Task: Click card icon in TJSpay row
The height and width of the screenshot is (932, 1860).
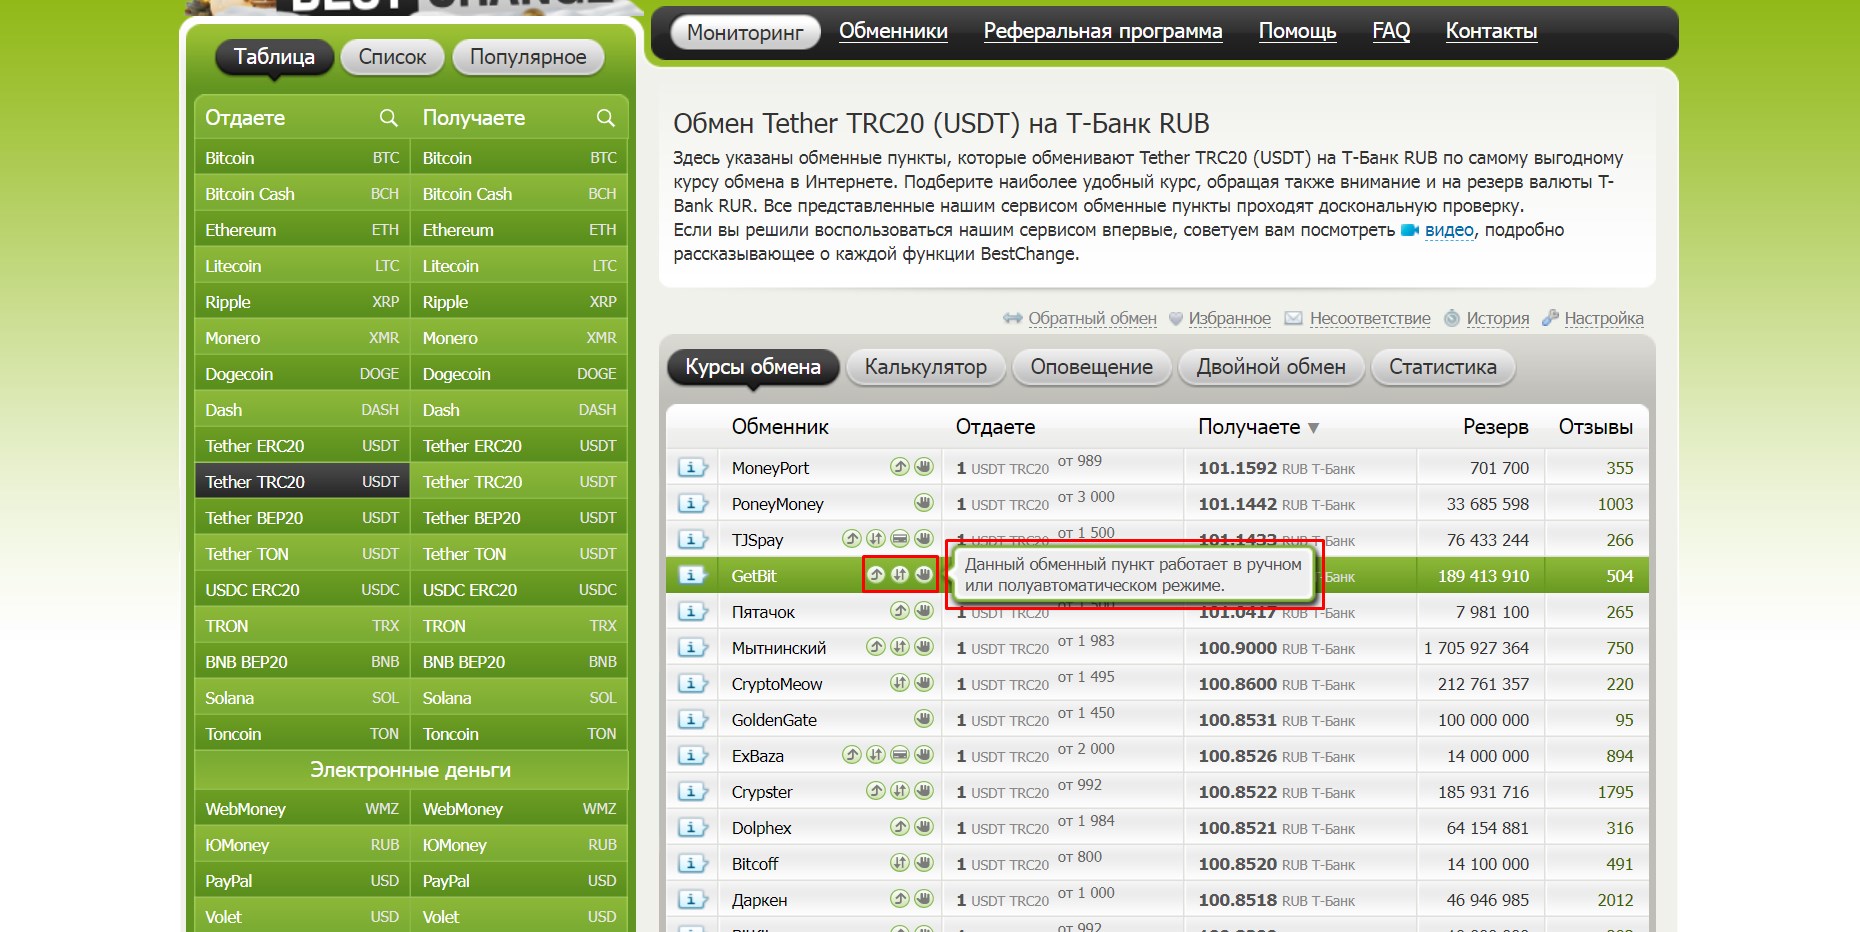Action: 900,538
